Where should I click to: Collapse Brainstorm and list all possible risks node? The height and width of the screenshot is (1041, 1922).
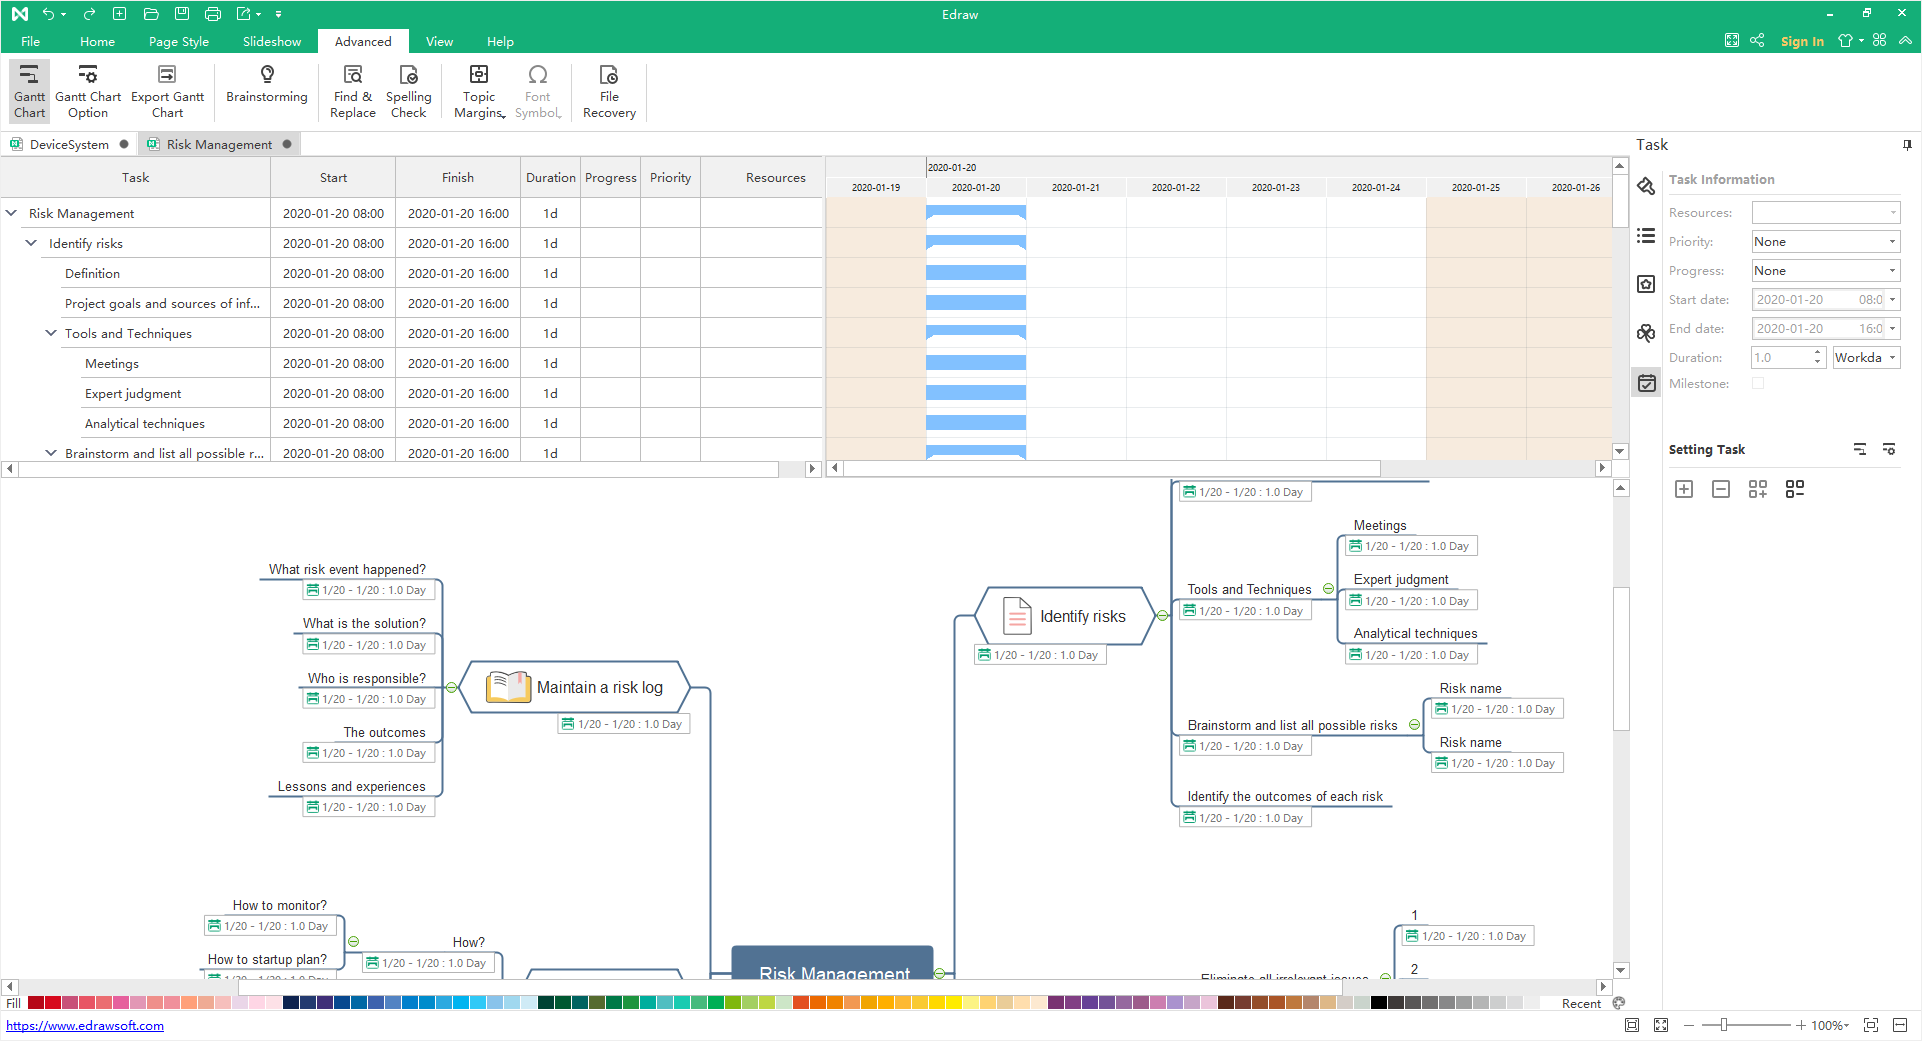(x=1414, y=725)
